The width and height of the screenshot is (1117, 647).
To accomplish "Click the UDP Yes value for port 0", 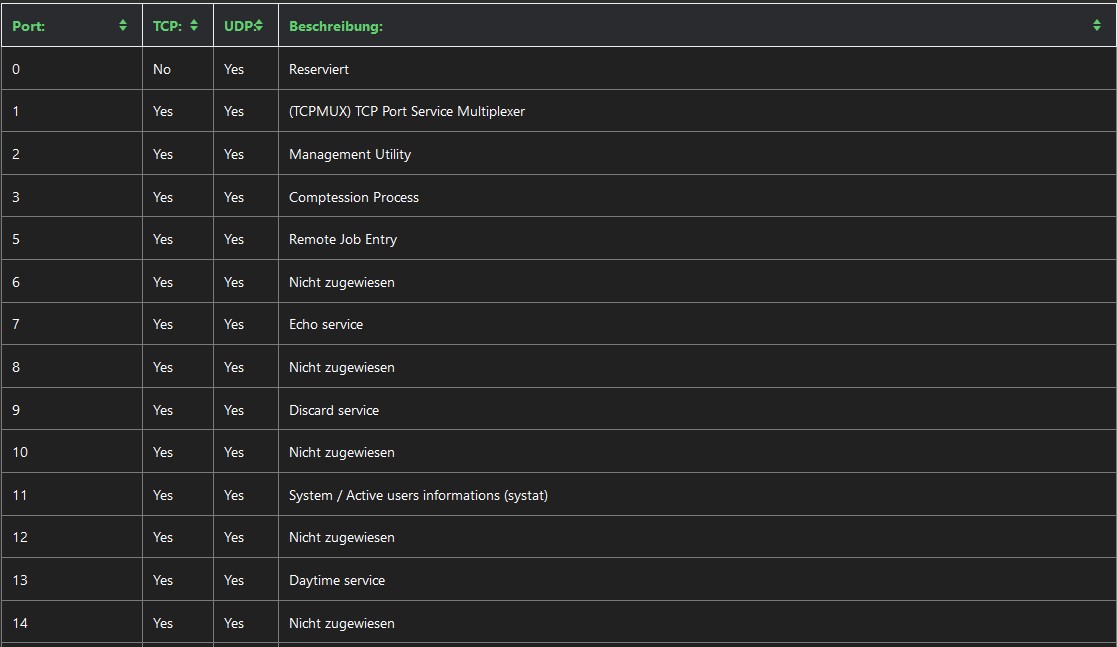I will coord(234,69).
